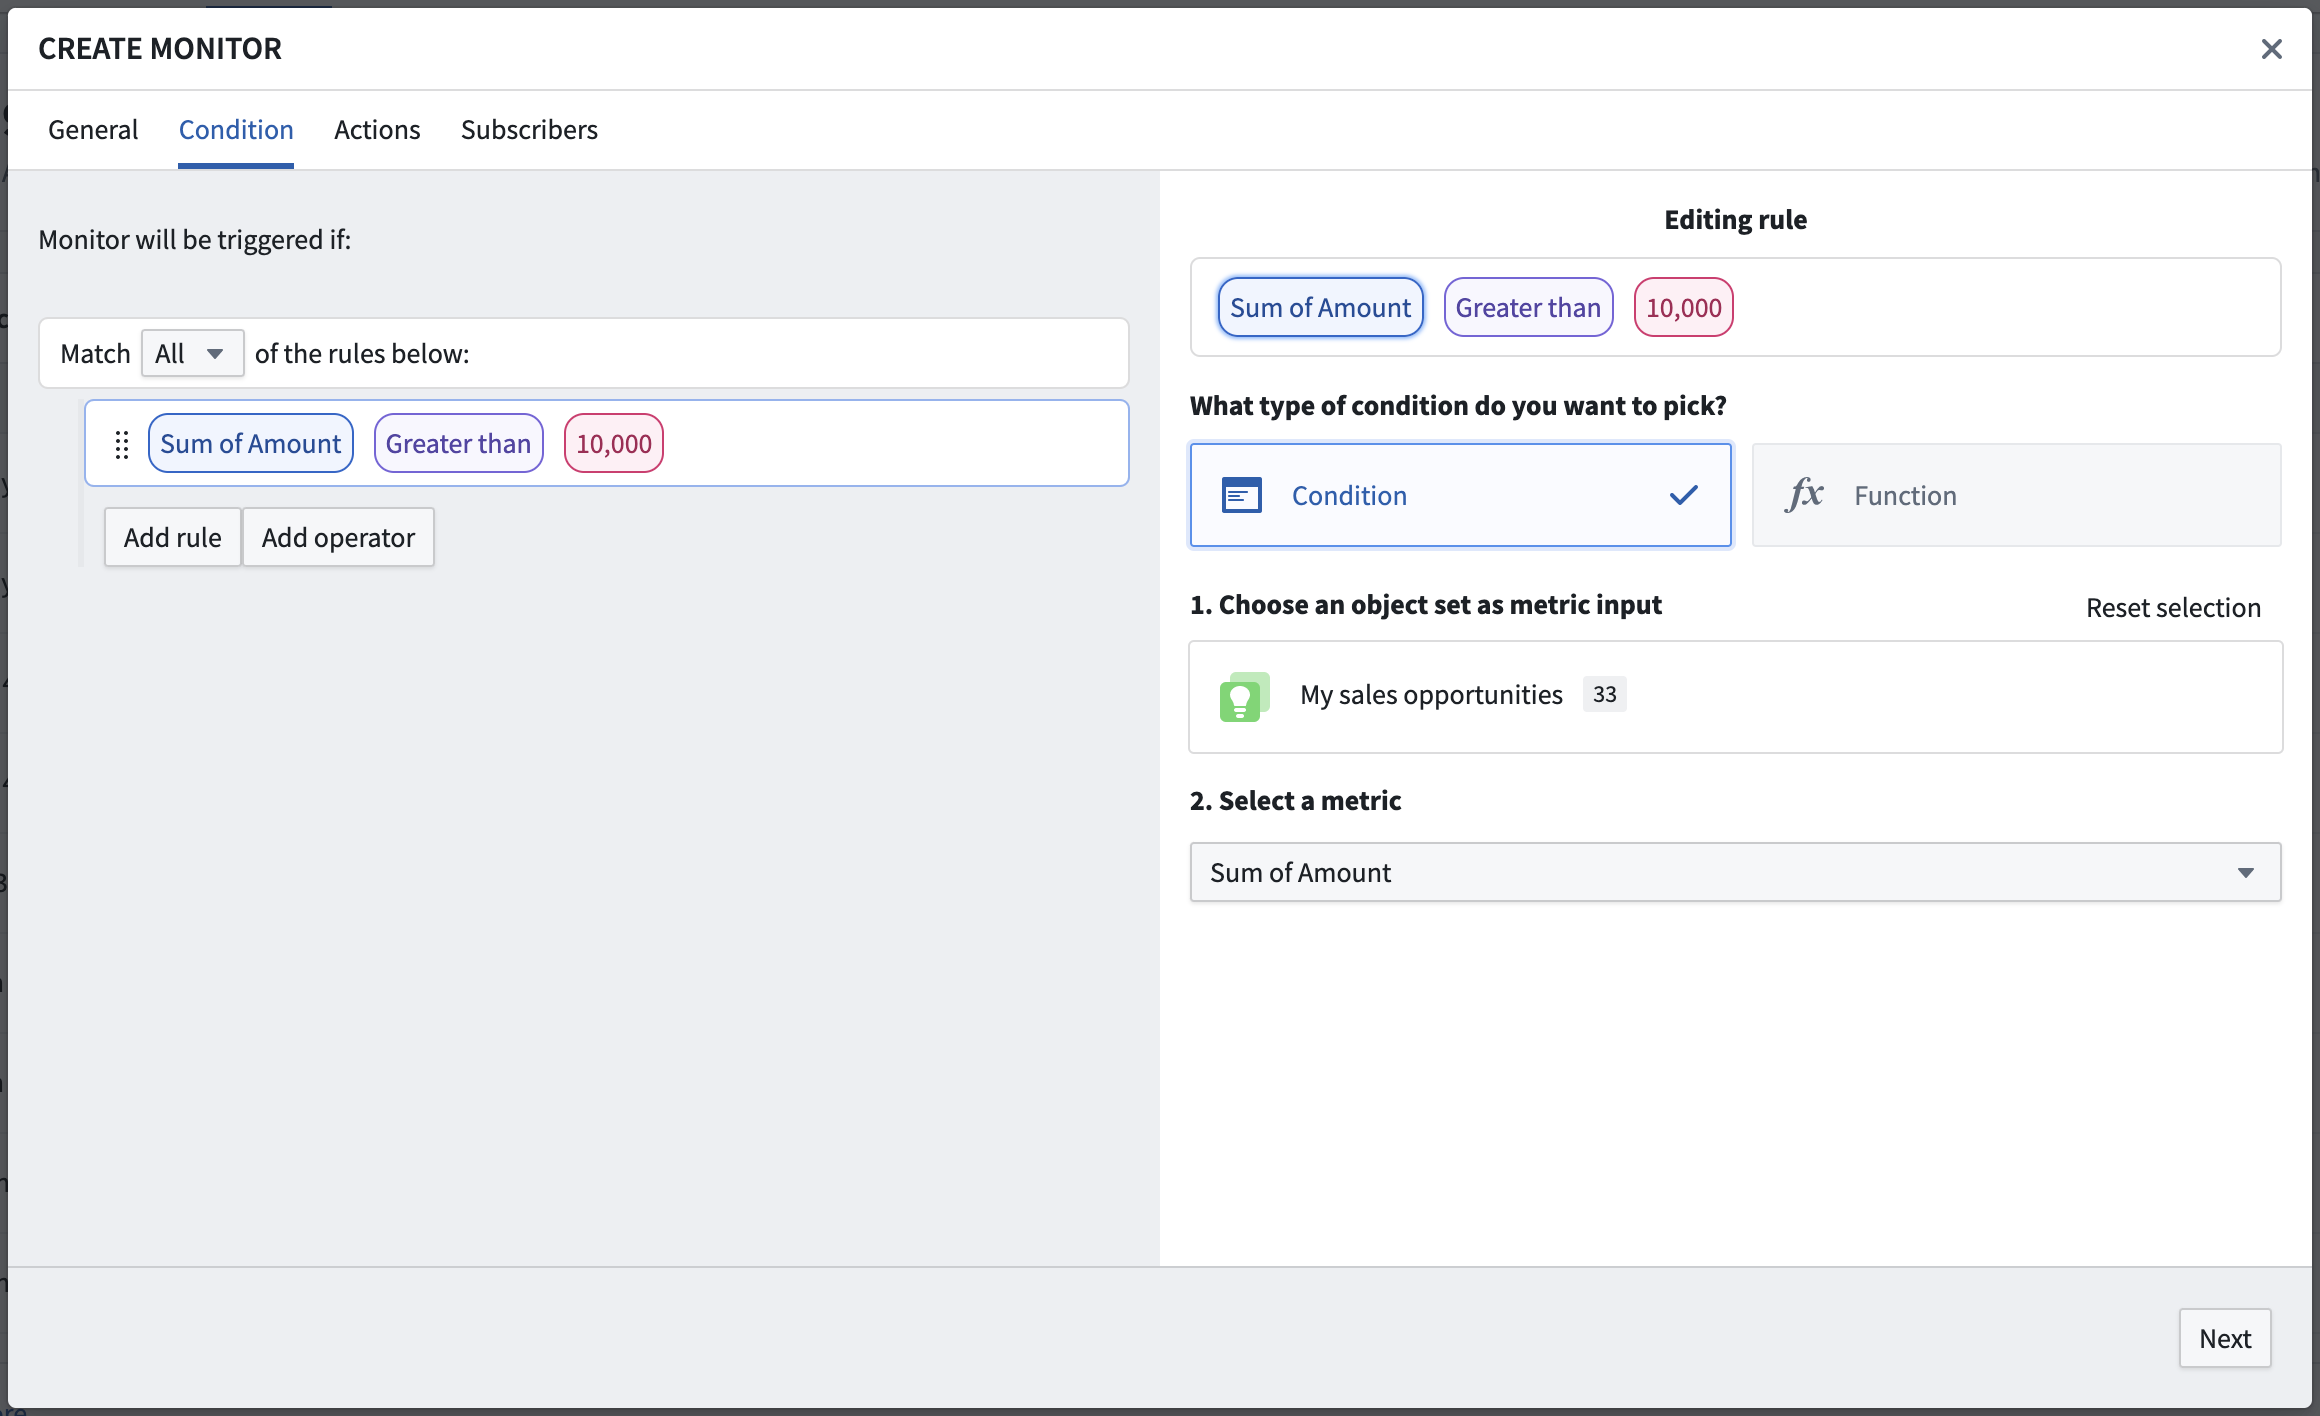This screenshot has width=2320, height=1416.
Task: Click the Next button
Action: [2225, 1338]
